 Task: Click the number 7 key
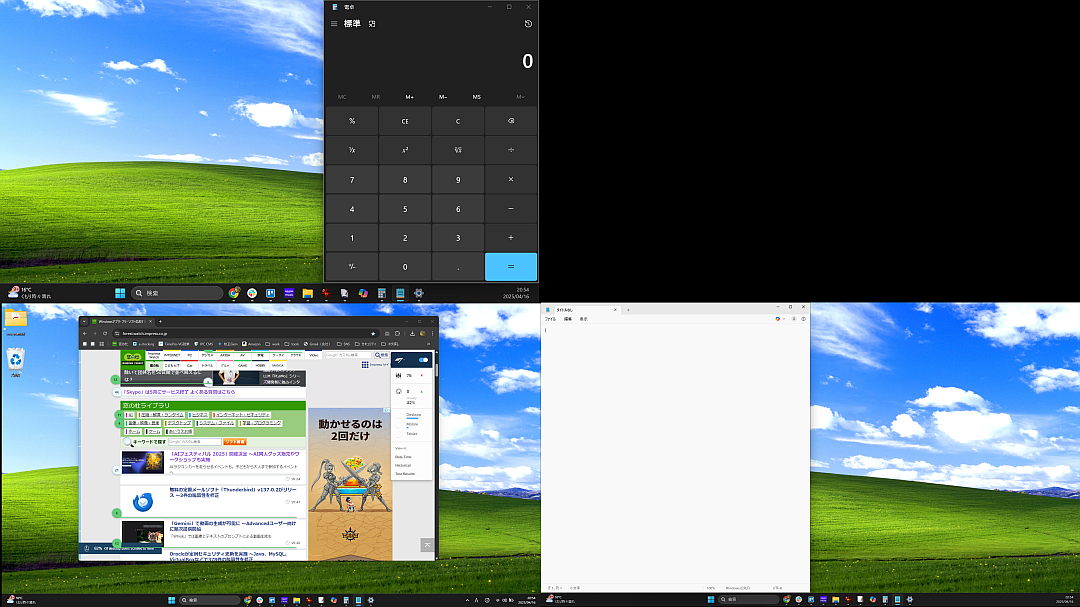tap(352, 179)
